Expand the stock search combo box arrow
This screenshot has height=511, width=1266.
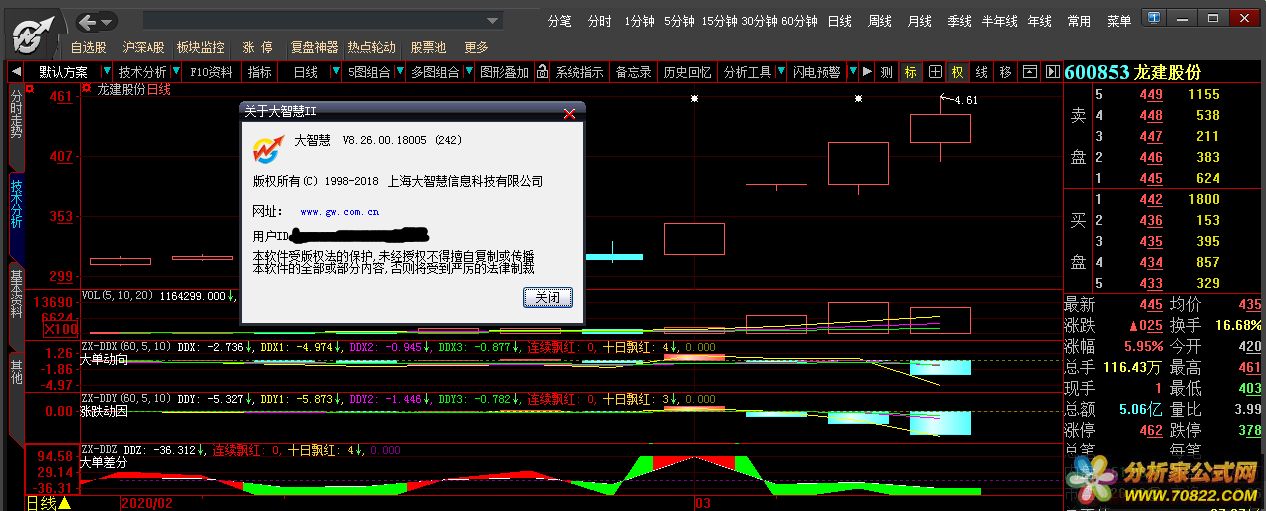tap(492, 20)
